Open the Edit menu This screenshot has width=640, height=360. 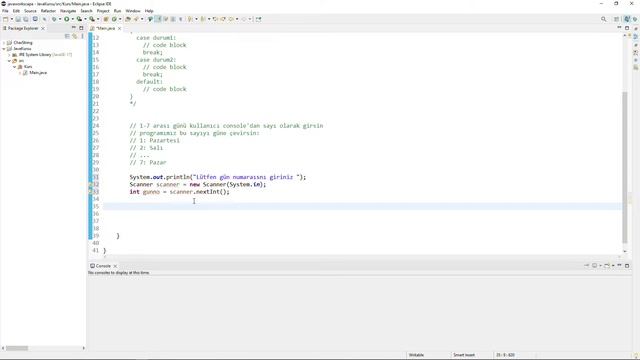pyautogui.click(x=16, y=11)
